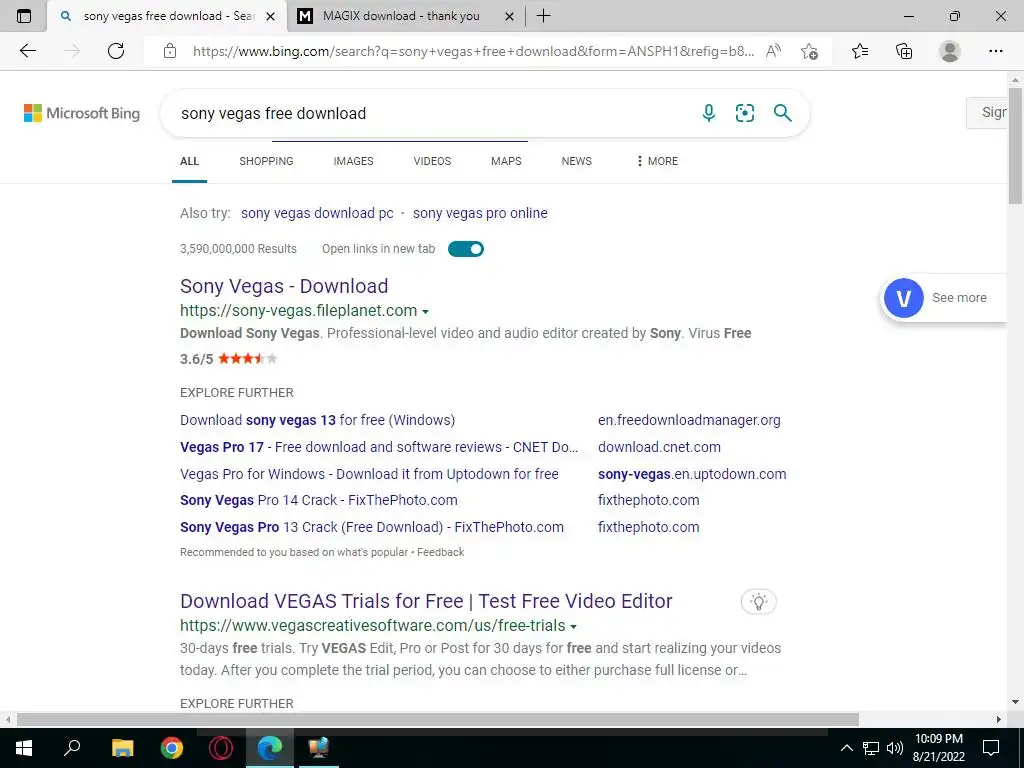Switch to the IMAGES tab
The width and height of the screenshot is (1024, 768).
point(353,161)
